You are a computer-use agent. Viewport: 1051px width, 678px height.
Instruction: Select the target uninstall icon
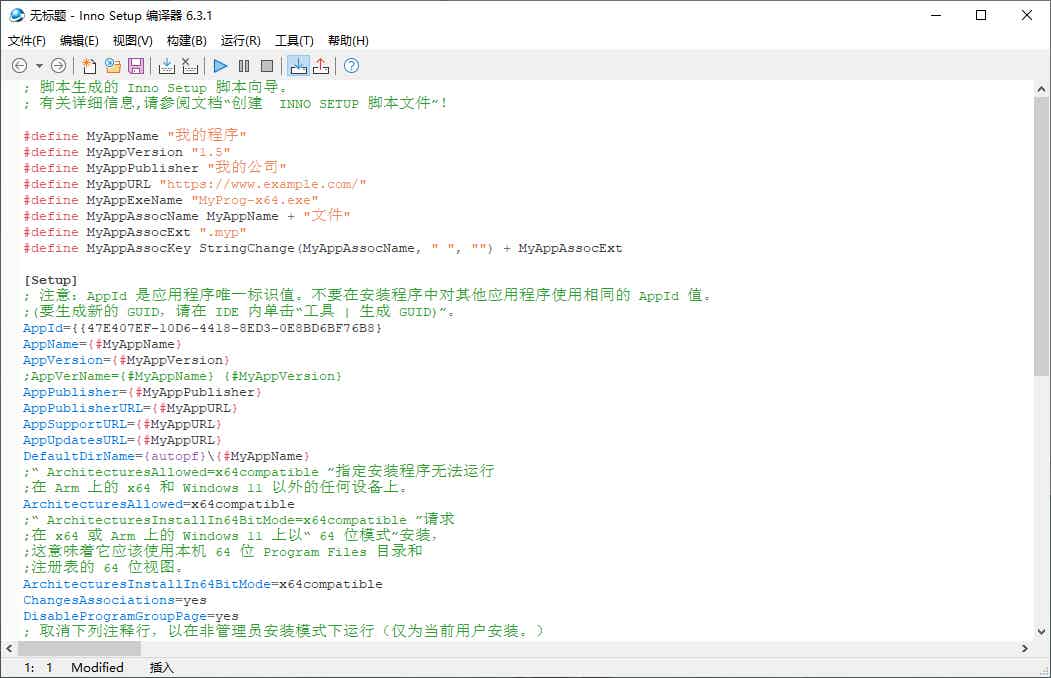coord(321,66)
